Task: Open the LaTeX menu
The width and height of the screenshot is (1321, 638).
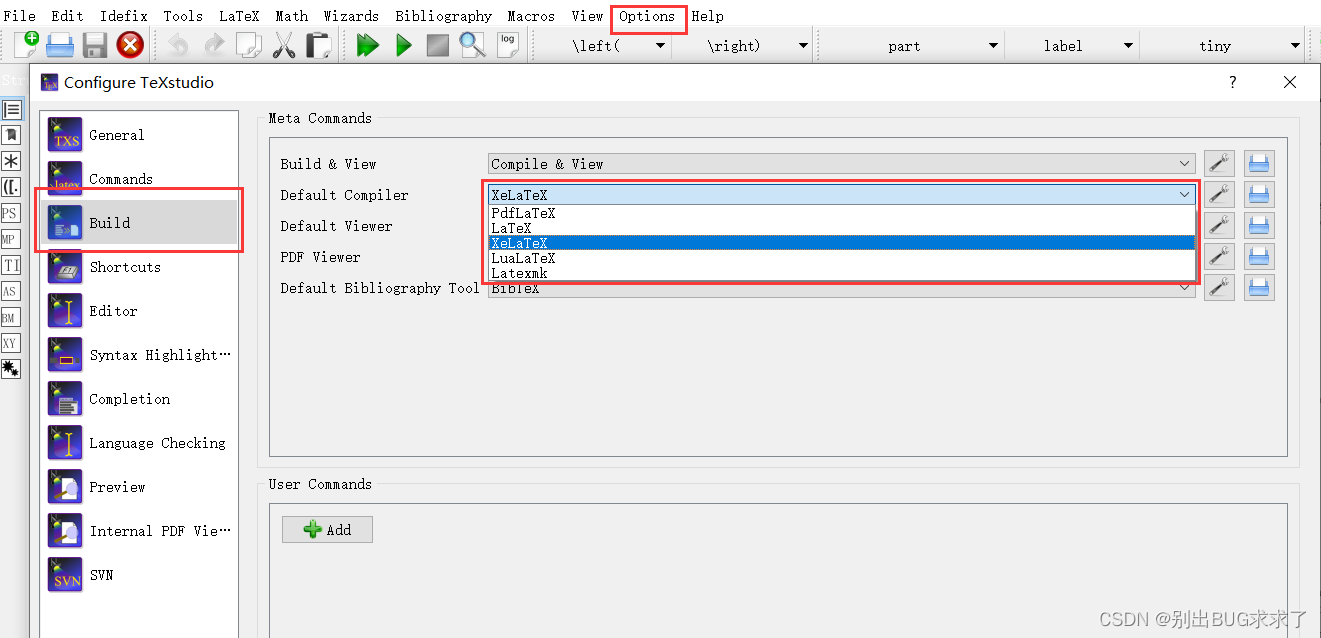Action: pos(238,16)
